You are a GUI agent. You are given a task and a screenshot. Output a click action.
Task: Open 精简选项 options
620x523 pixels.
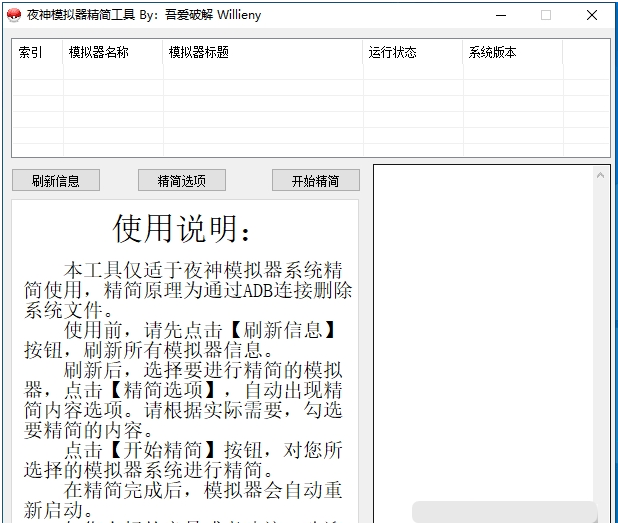(x=182, y=180)
